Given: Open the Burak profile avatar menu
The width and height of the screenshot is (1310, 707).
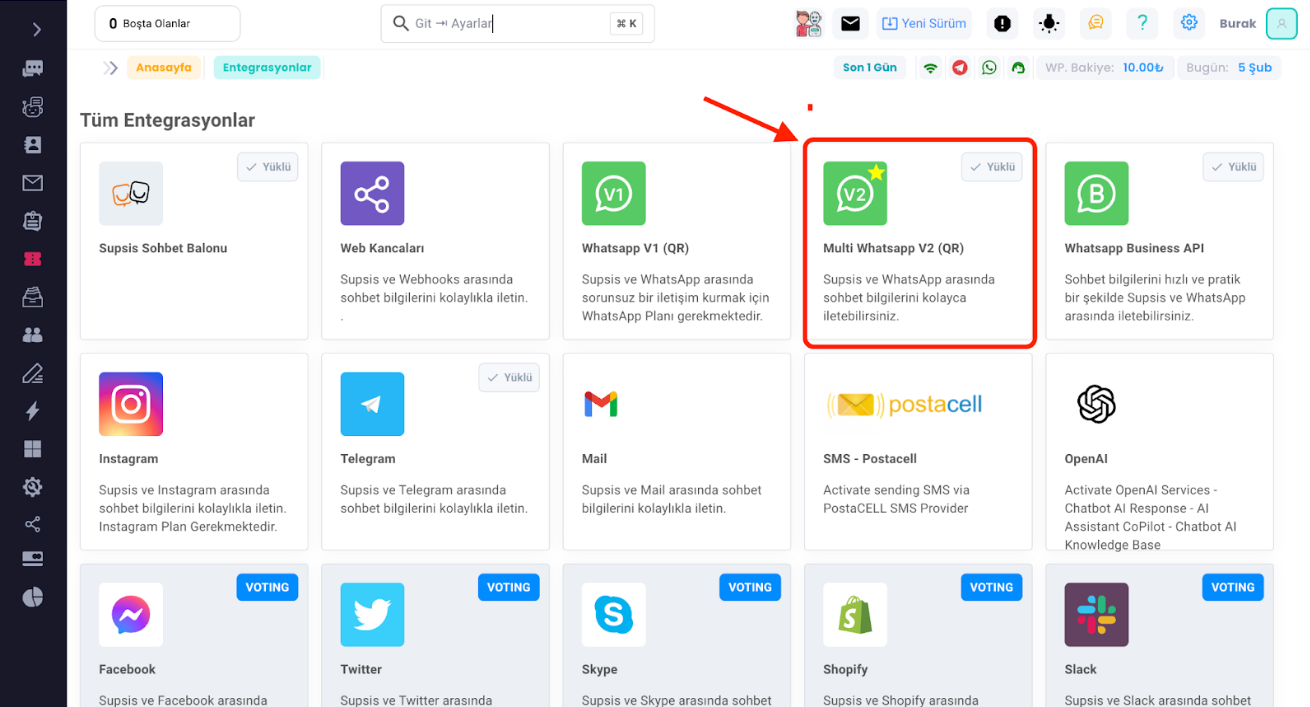Looking at the screenshot, I should point(1281,24).
